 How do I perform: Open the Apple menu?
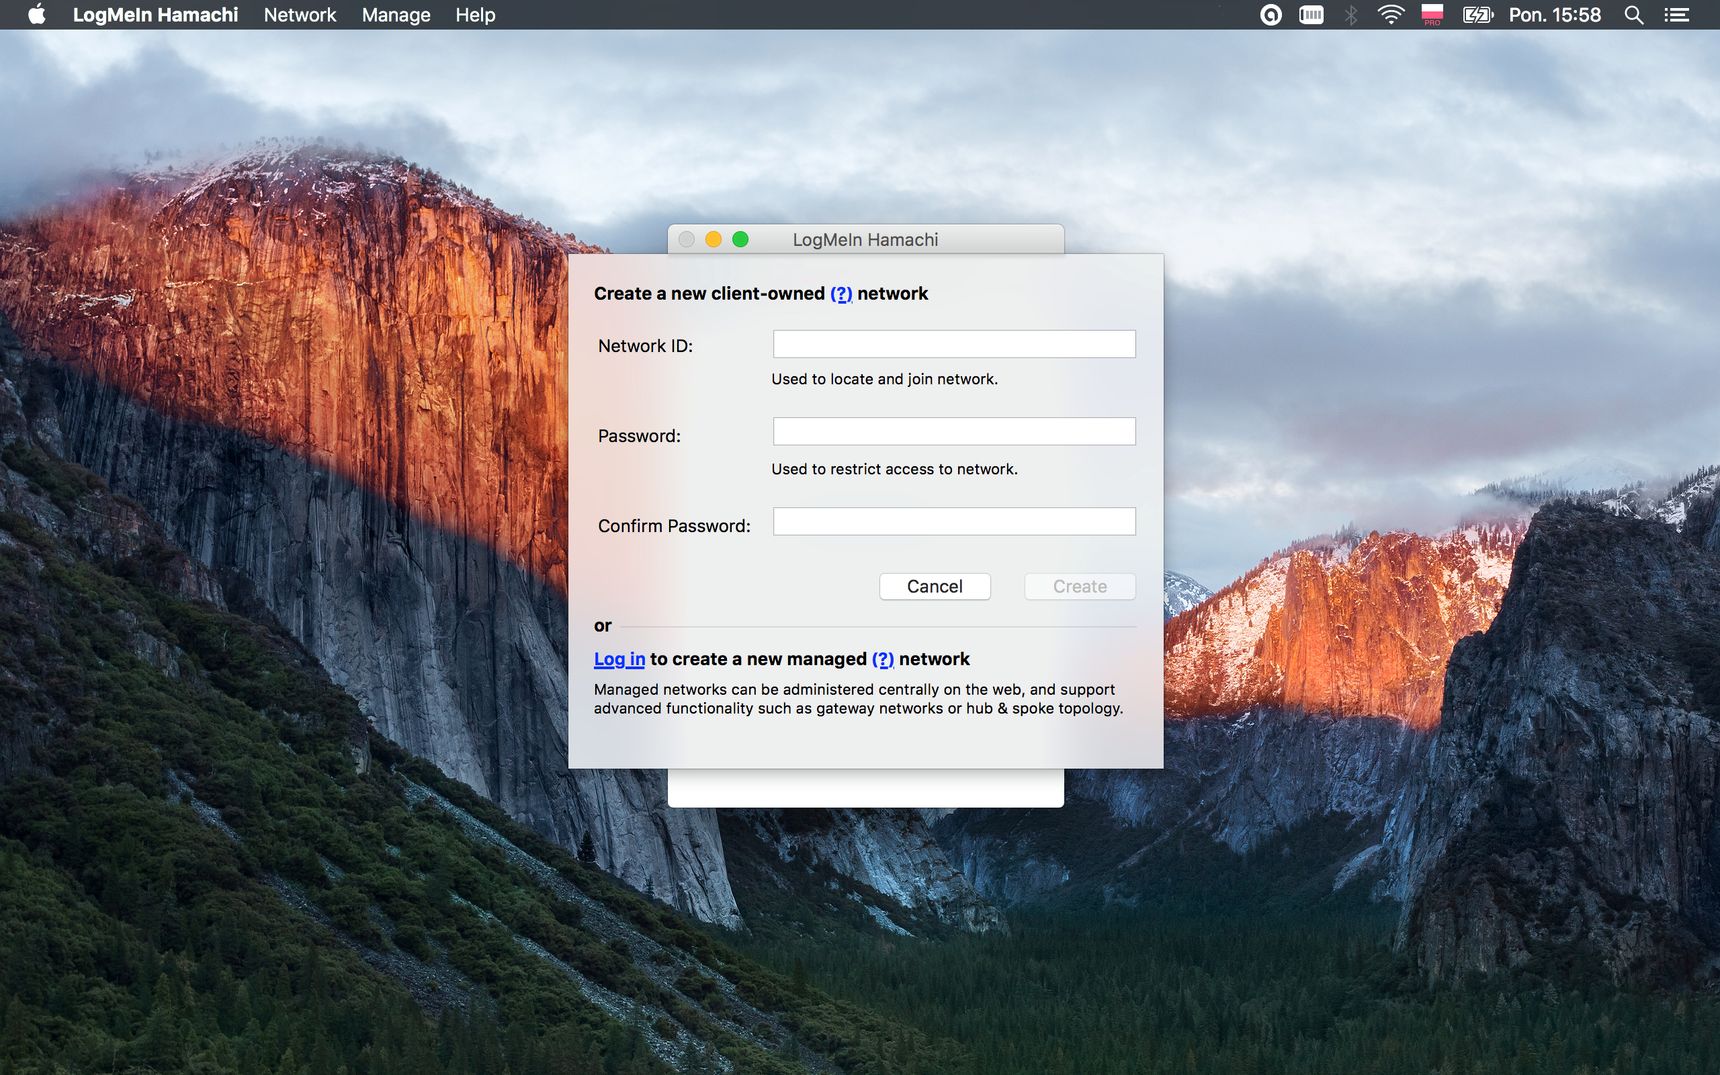tap(37, 15)
